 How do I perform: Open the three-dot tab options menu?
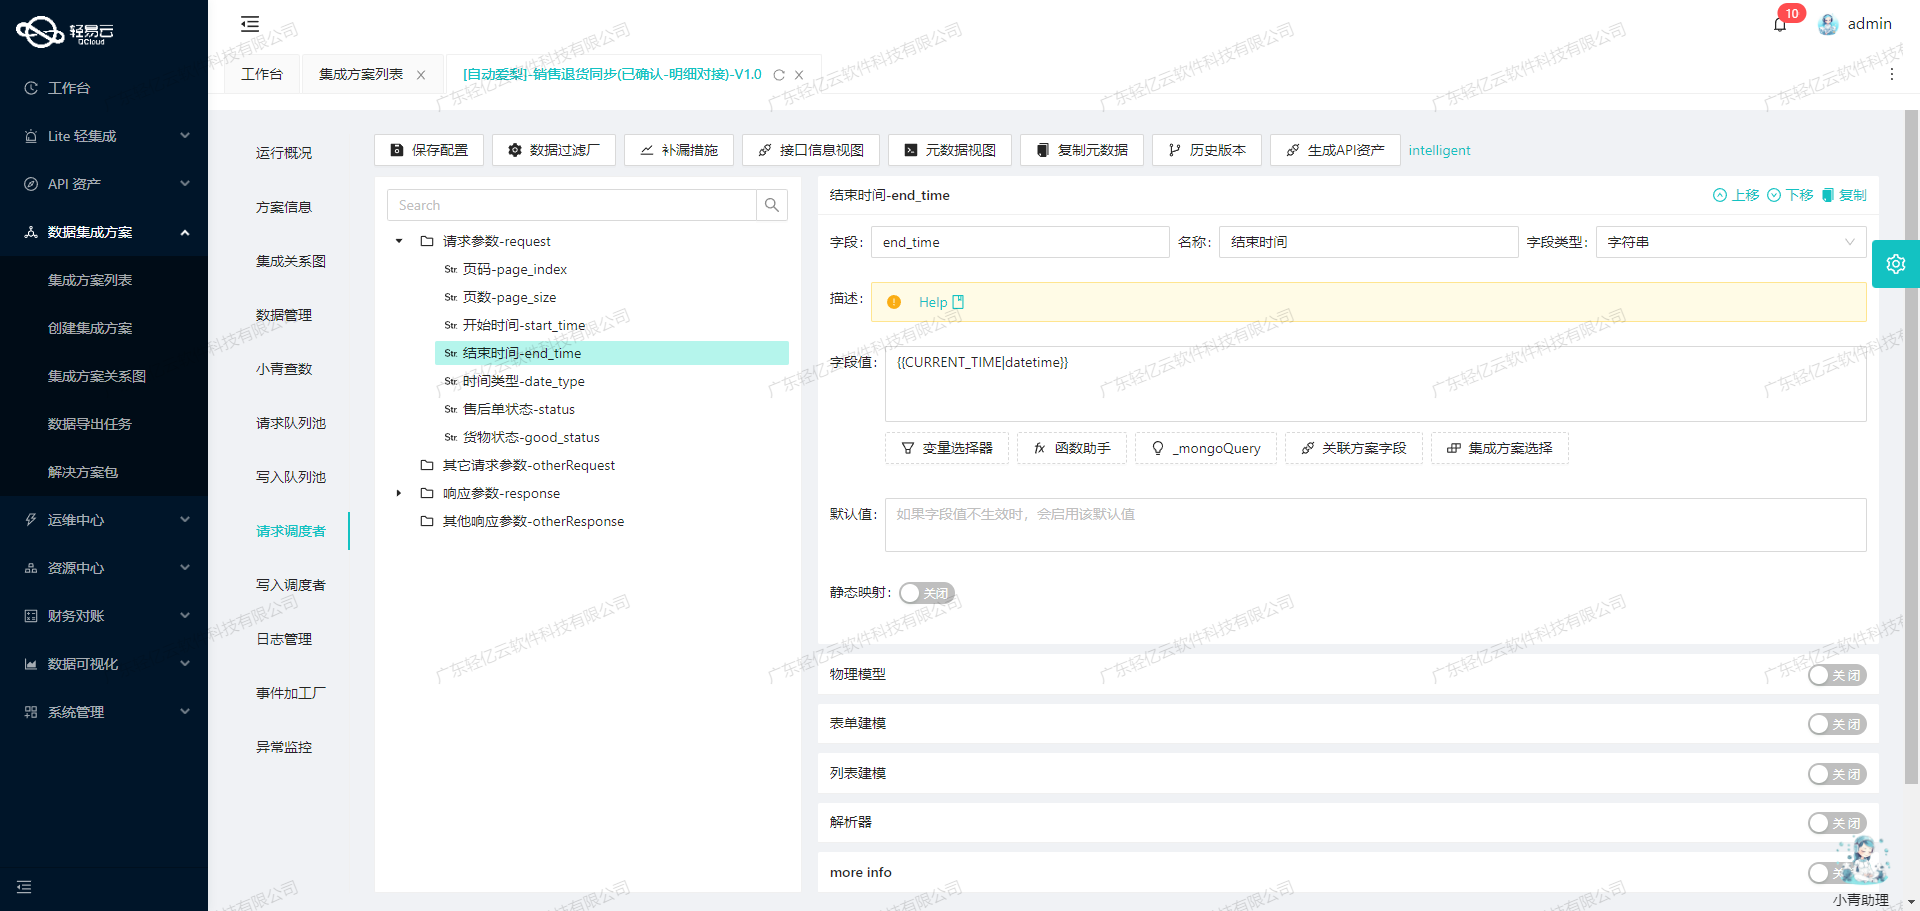tap(1892, 74)
